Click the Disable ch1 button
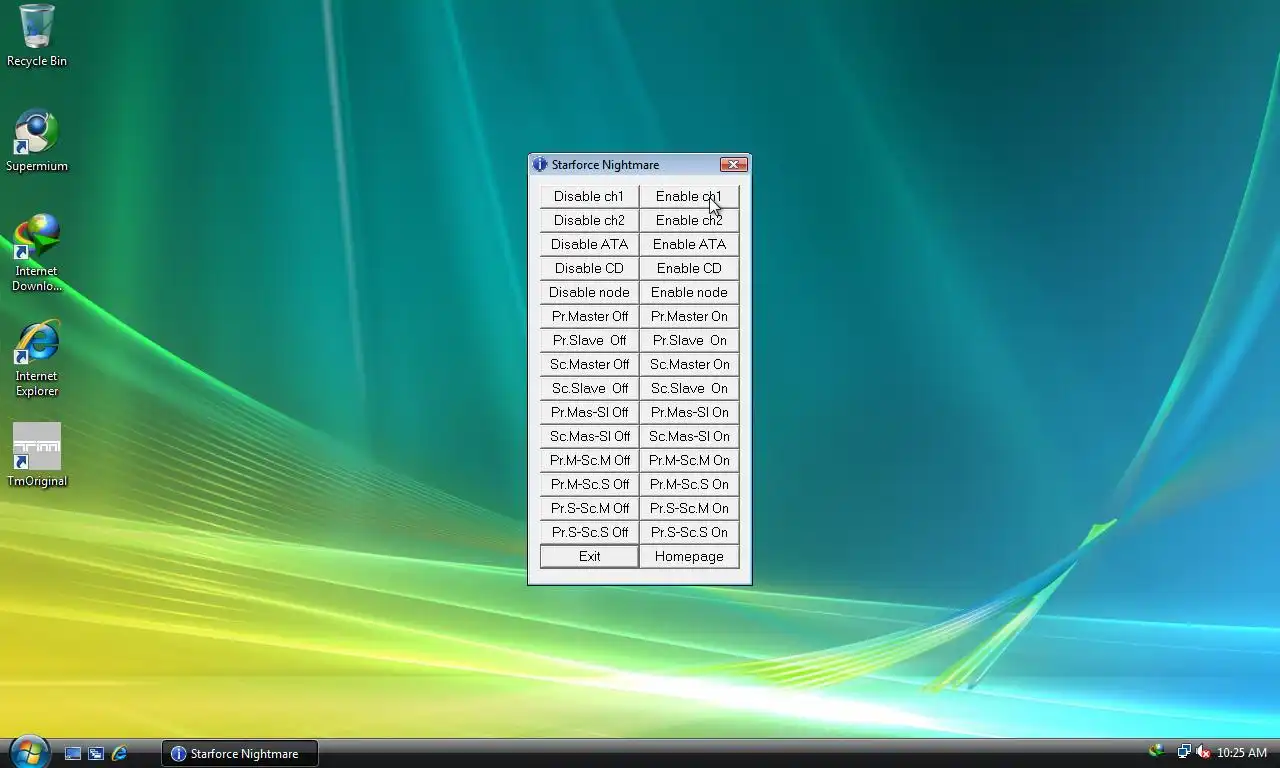1280x768 pixels. click(x=589, y=196)
